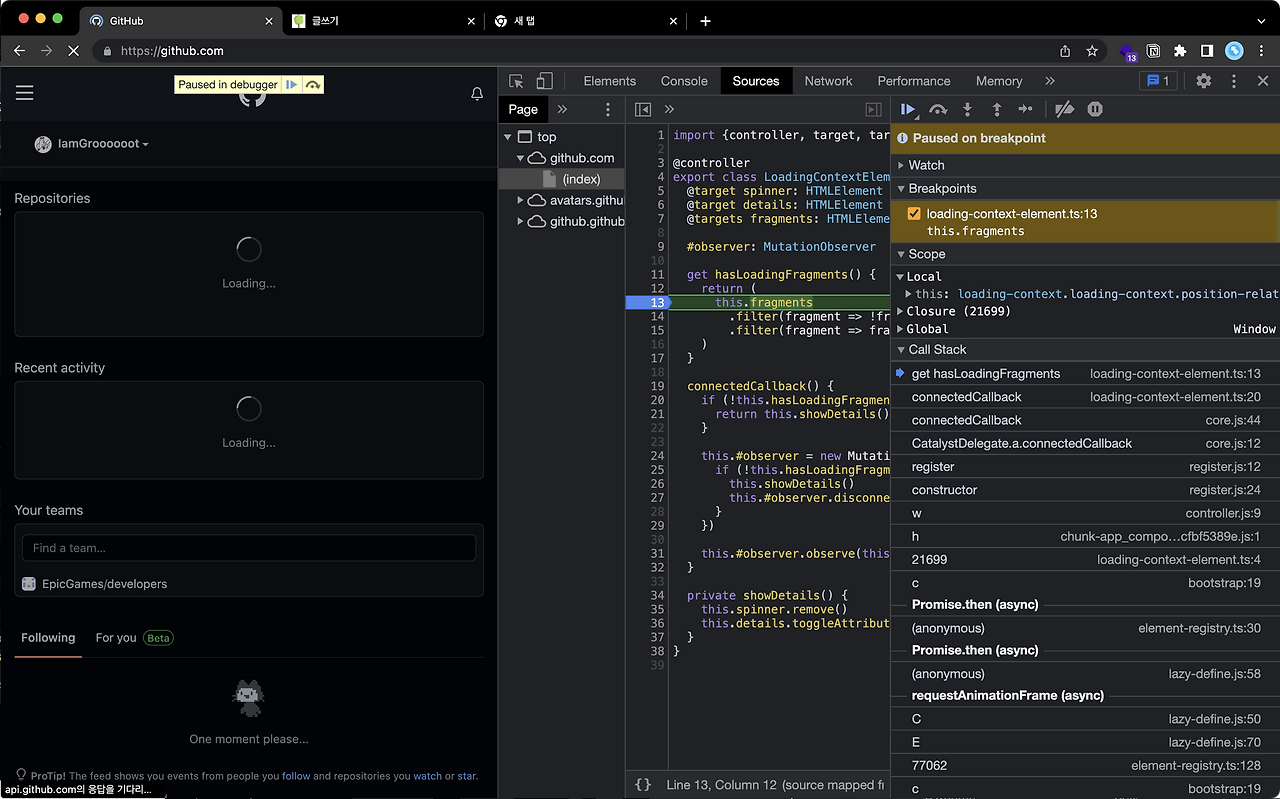Uncheck loading-context-element.ts:13 breakpoint
This screenshot has width=1280, height=799.
pos(914,214)
